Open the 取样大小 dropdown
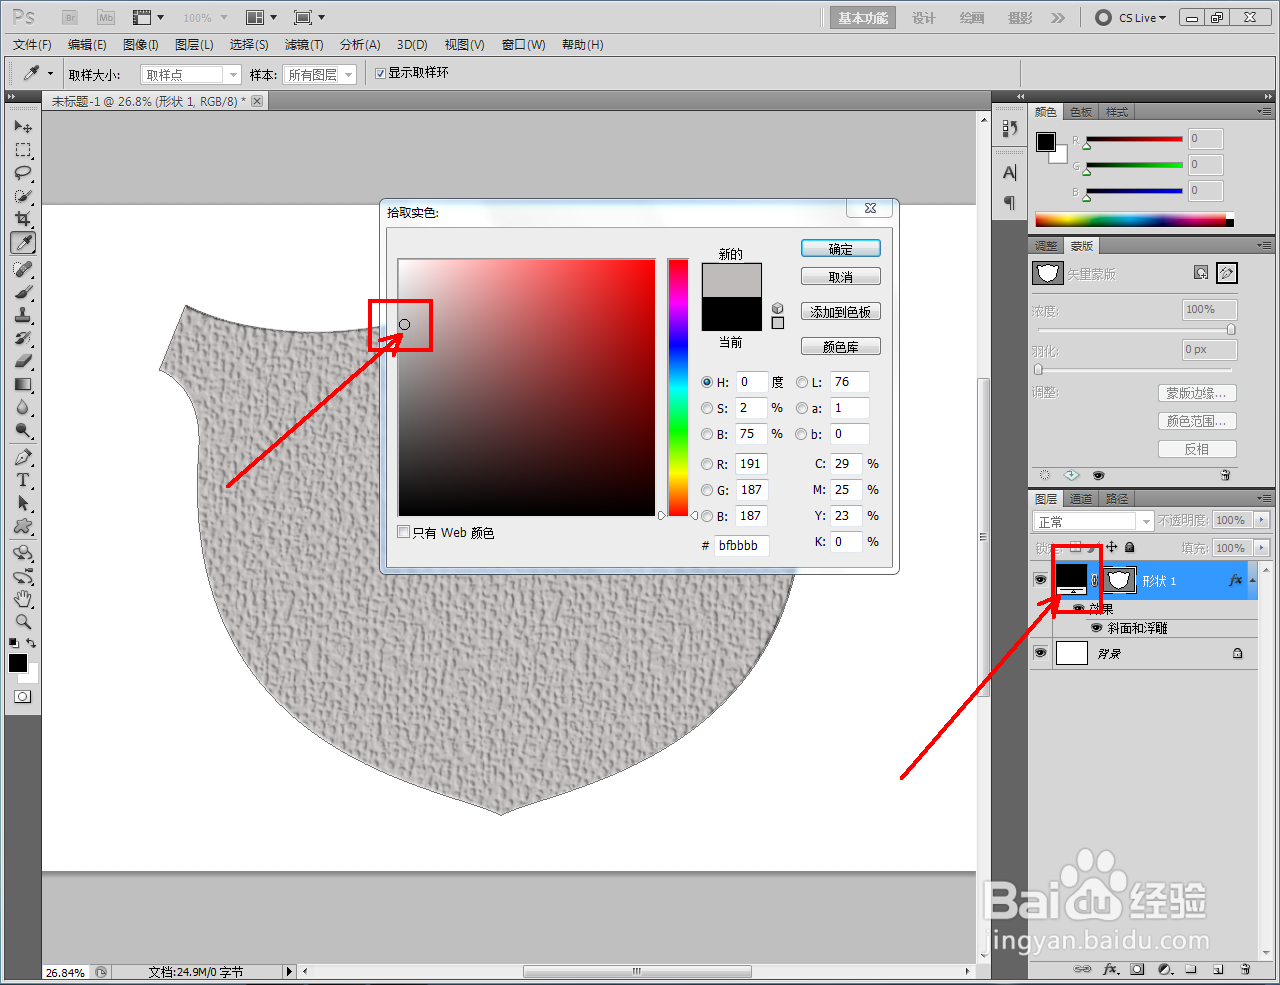This screenshot has width=1280, height=985. click(191, 75)
